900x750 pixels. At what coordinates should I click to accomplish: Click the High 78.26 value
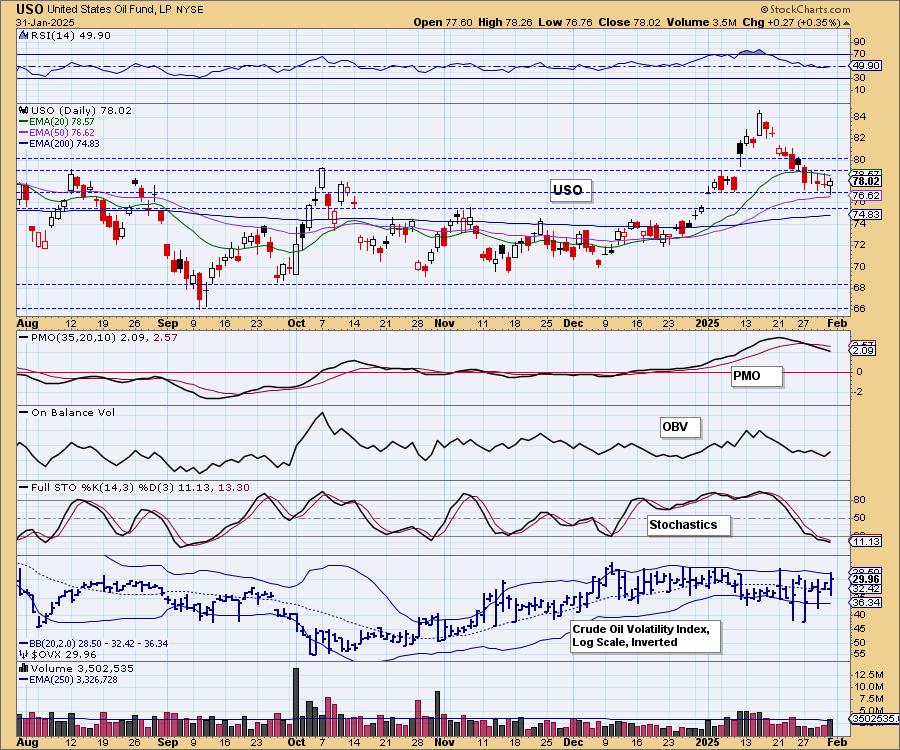pos(505,22)
